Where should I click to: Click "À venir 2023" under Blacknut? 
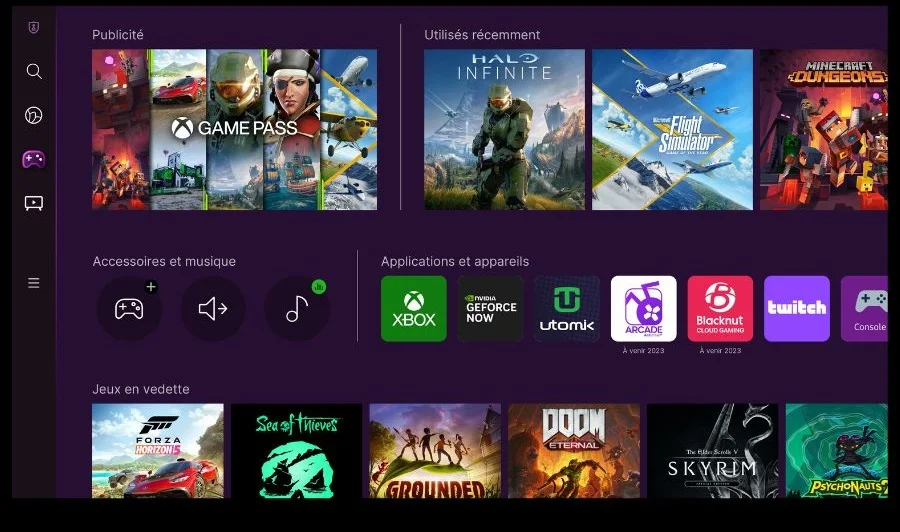point(720,351)
